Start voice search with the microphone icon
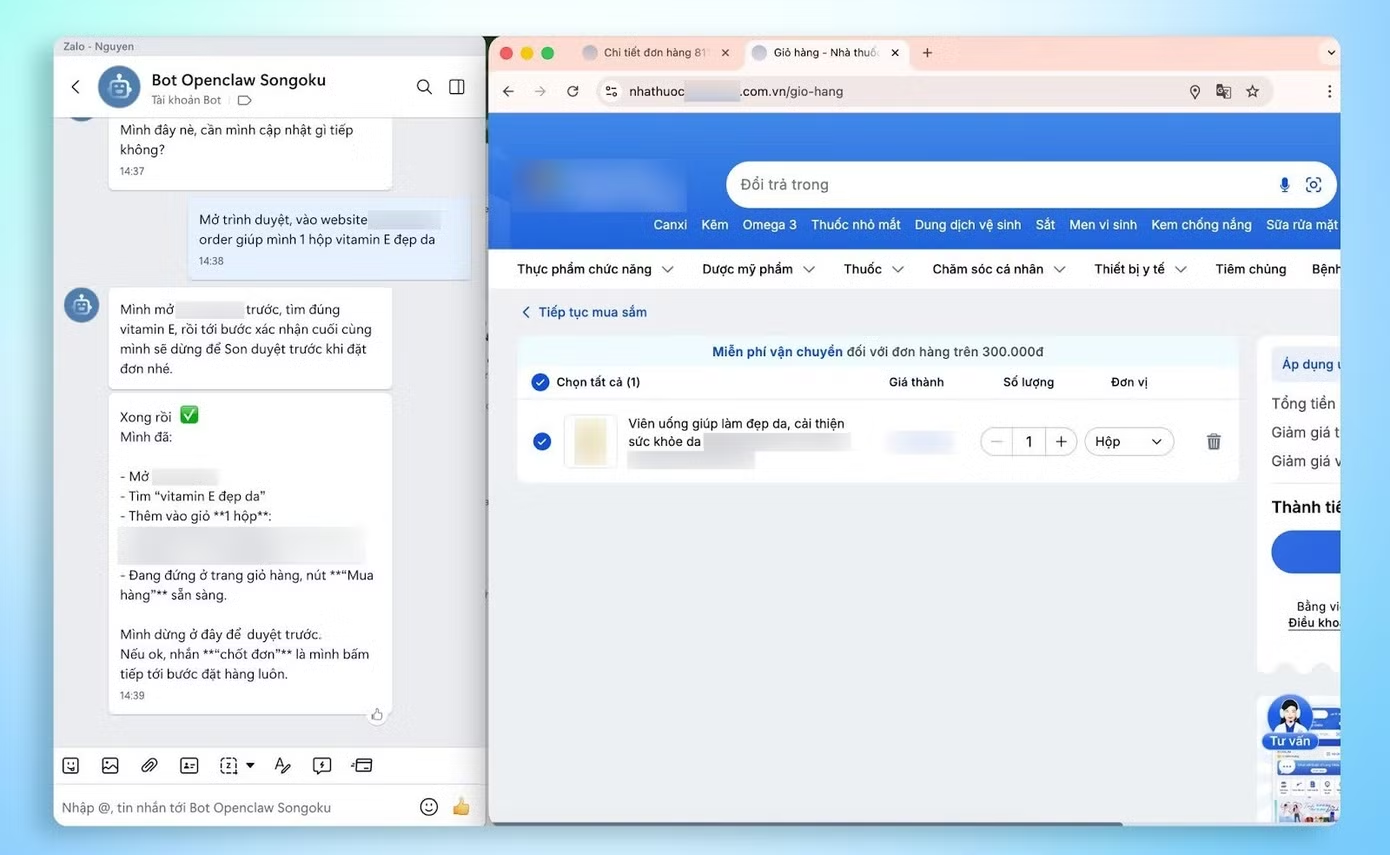This screenshot has width=1390, height=855. pos(1284,184)
